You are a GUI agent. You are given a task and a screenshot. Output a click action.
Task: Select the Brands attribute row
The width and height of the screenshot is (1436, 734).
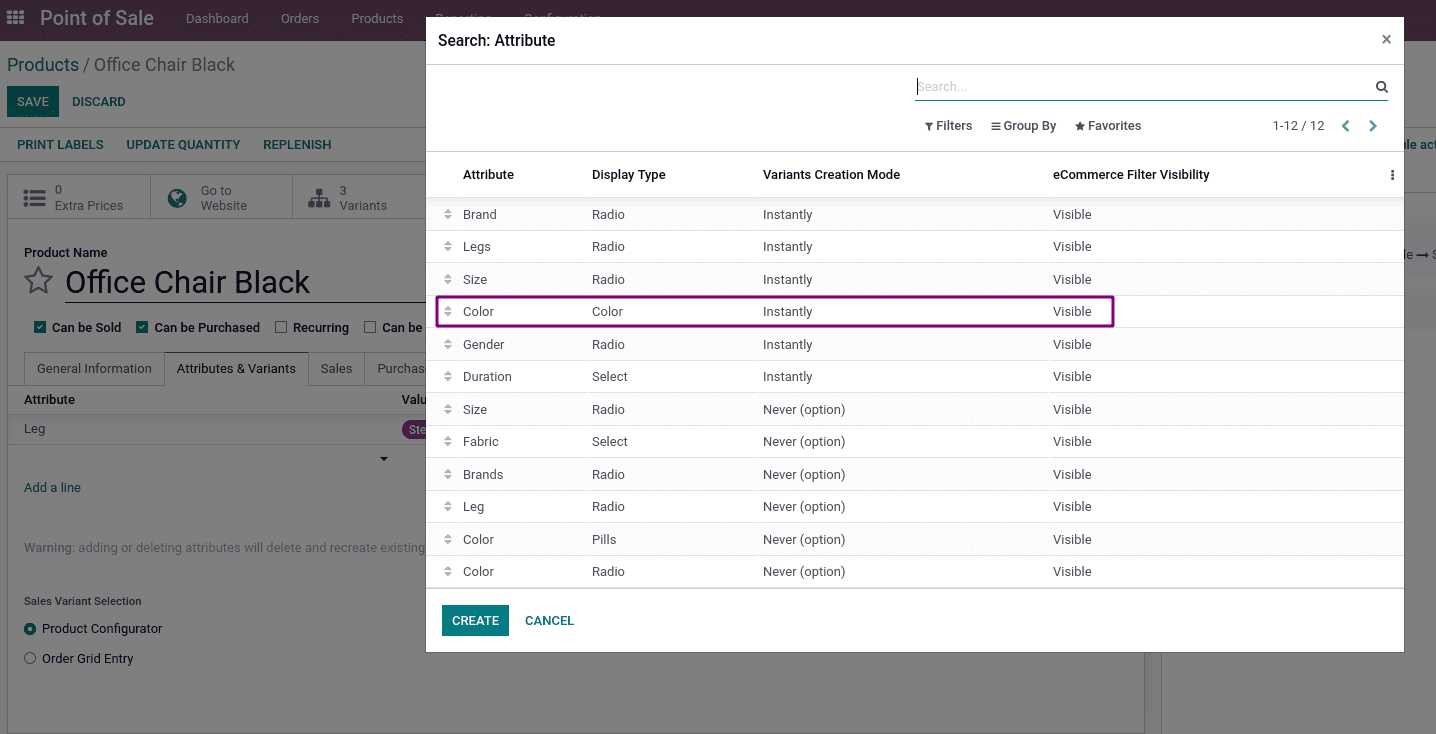click(x=914, y=475)
